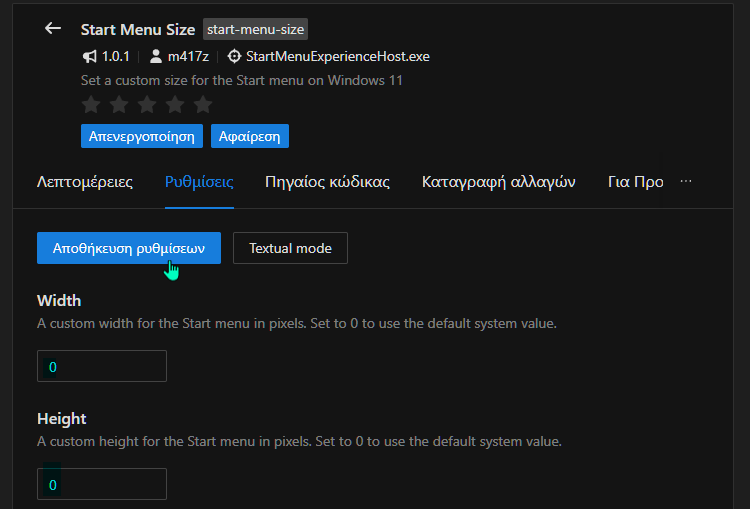Viewport: 750px width, 509px height.
Task: Click the target icon before StartMenuExperienceHost.exe
Action: [x=234, y=56]
